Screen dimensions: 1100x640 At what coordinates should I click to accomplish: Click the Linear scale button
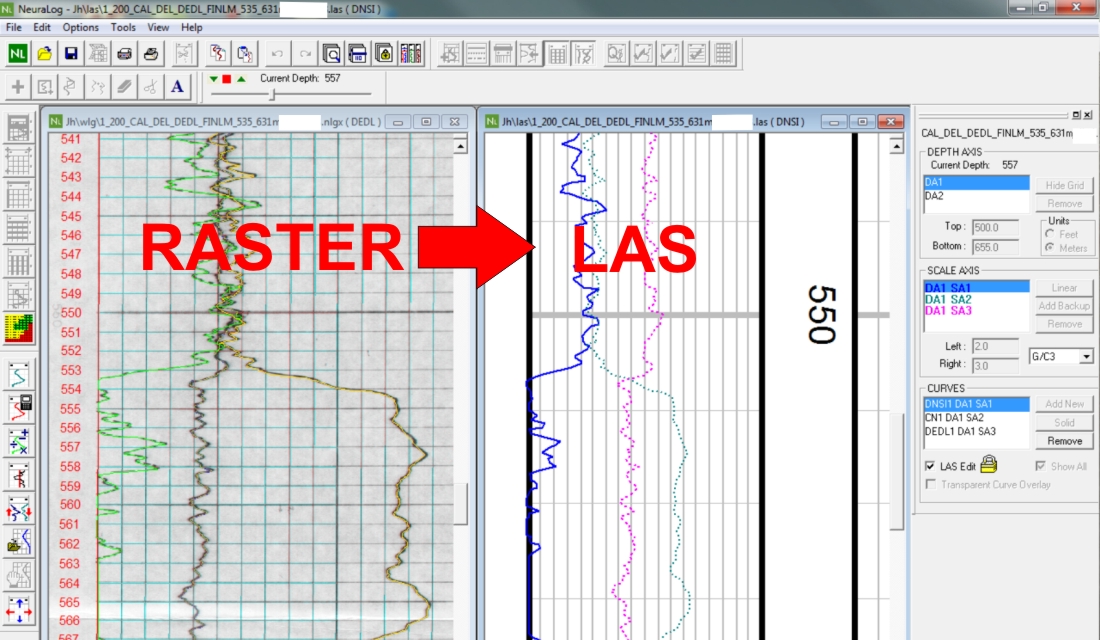click(1064, 288)
